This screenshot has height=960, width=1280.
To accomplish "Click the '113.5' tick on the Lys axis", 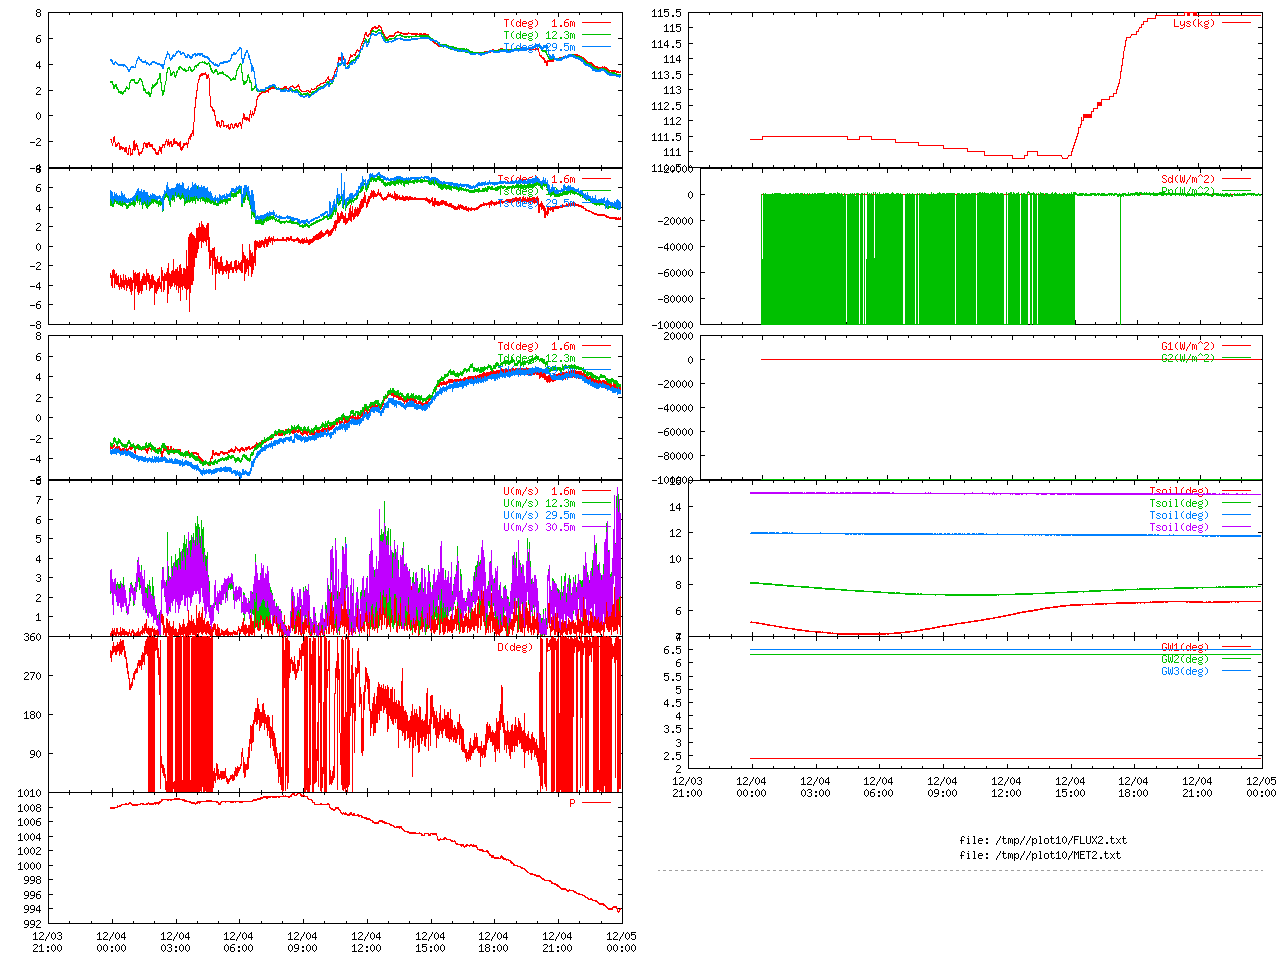I will (666, 75).
